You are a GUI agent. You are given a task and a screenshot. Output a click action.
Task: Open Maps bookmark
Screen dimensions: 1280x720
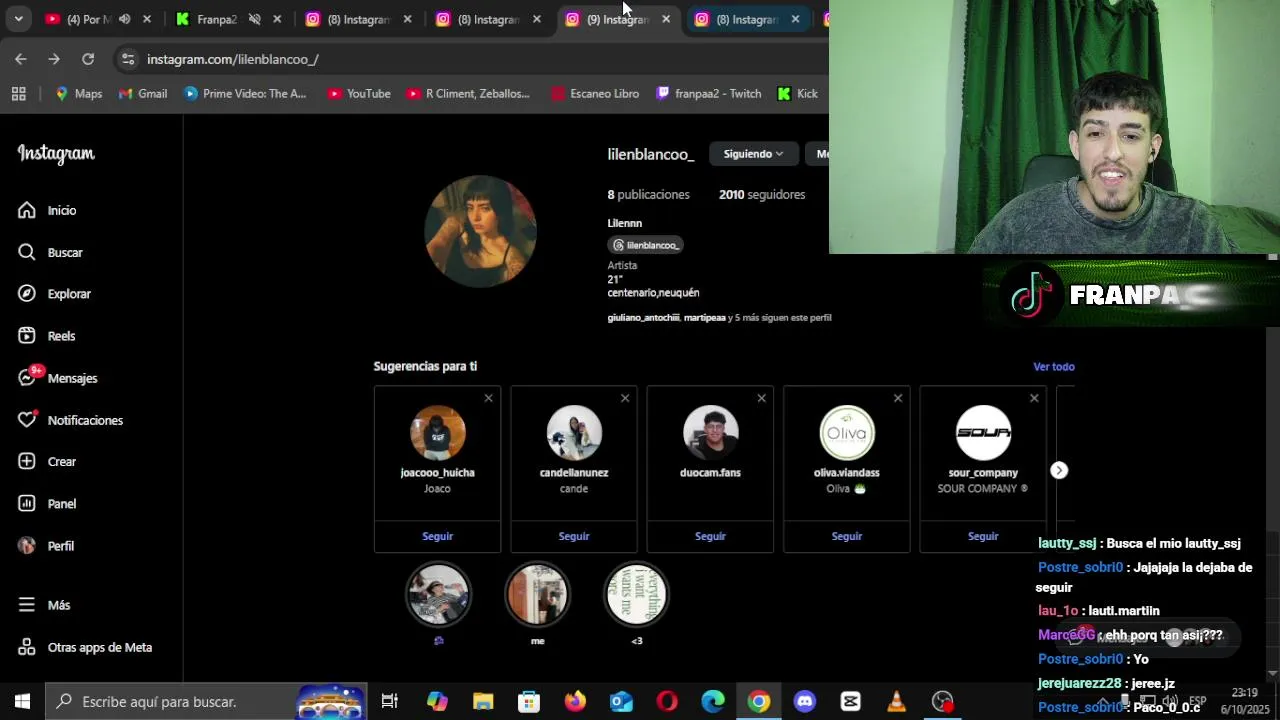tap(78, 94)
